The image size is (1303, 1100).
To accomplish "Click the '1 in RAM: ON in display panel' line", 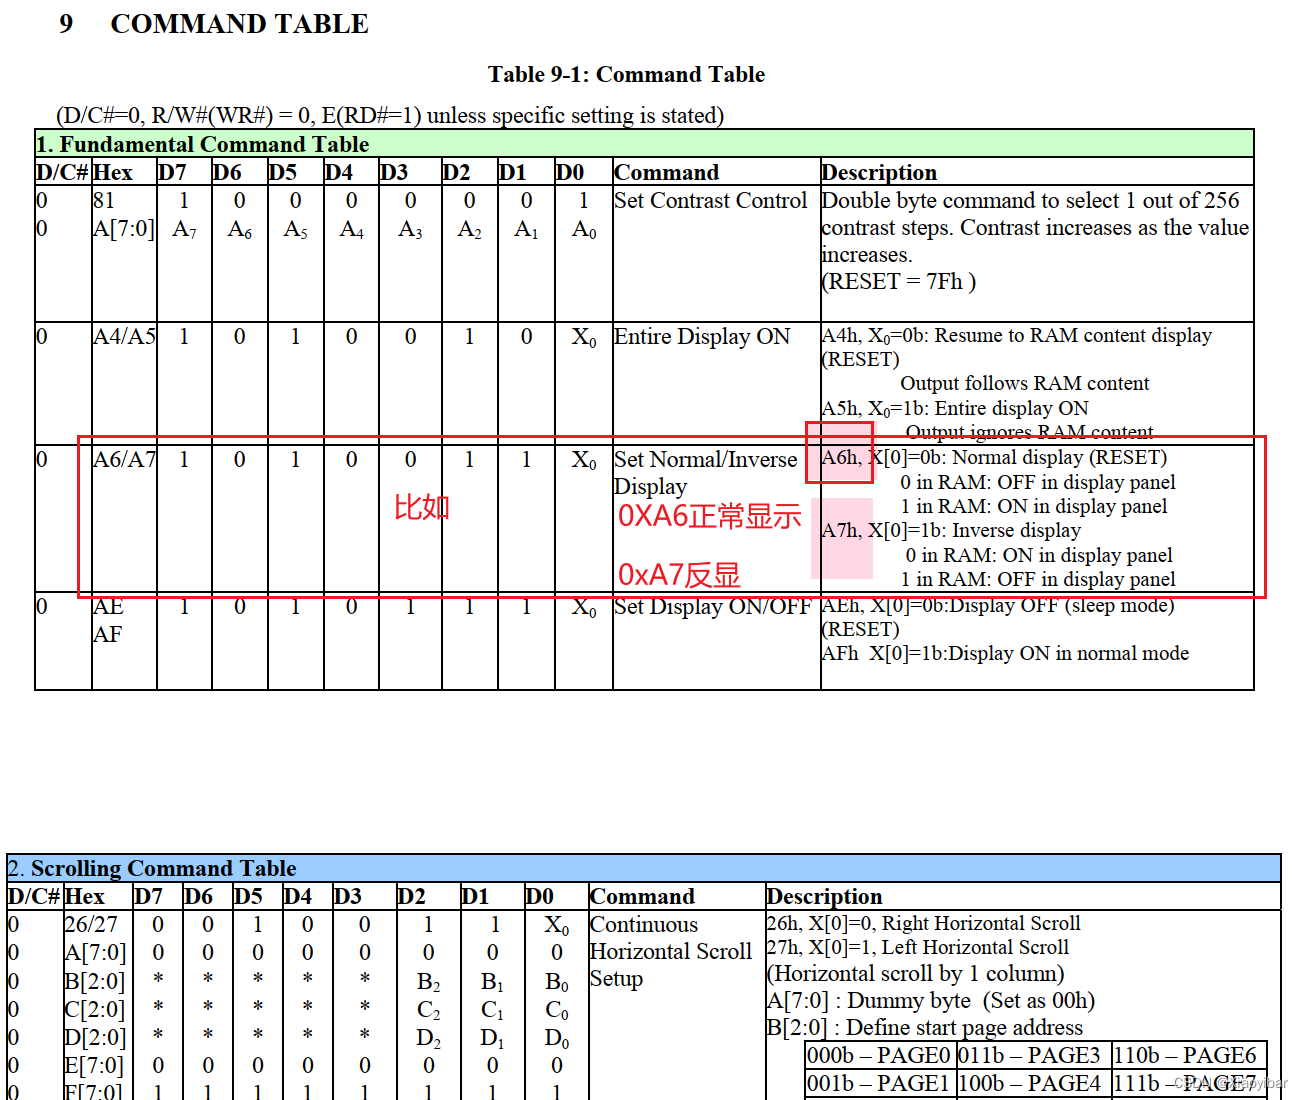I will click(1034, 507).
